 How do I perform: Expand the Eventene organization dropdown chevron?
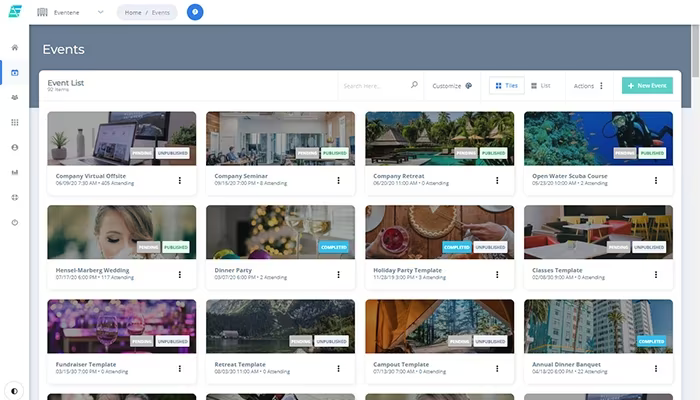[x=100, y=12]
